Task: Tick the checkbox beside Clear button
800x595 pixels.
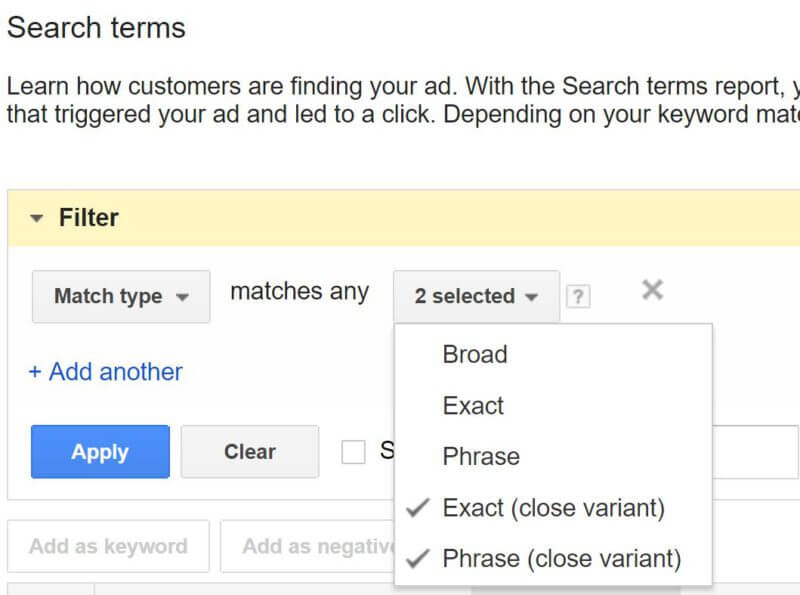Action: click(x=353, y=452)
